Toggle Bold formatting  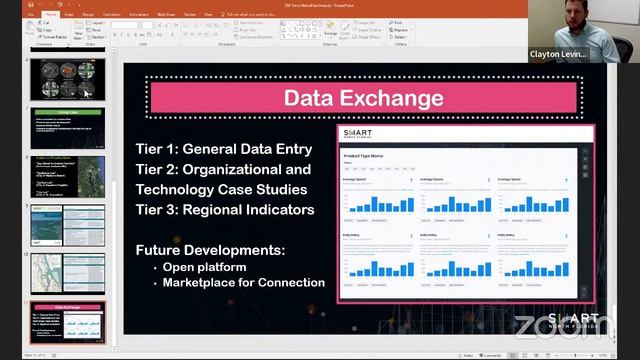[115, 35]
